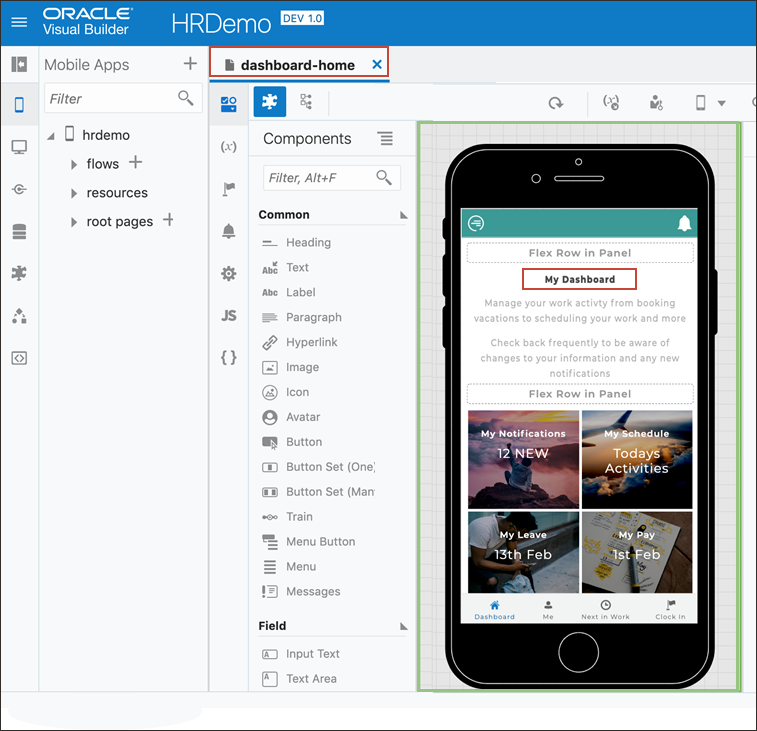Expand the flows tree node
The image size is (757, 731).
[74, 165]
